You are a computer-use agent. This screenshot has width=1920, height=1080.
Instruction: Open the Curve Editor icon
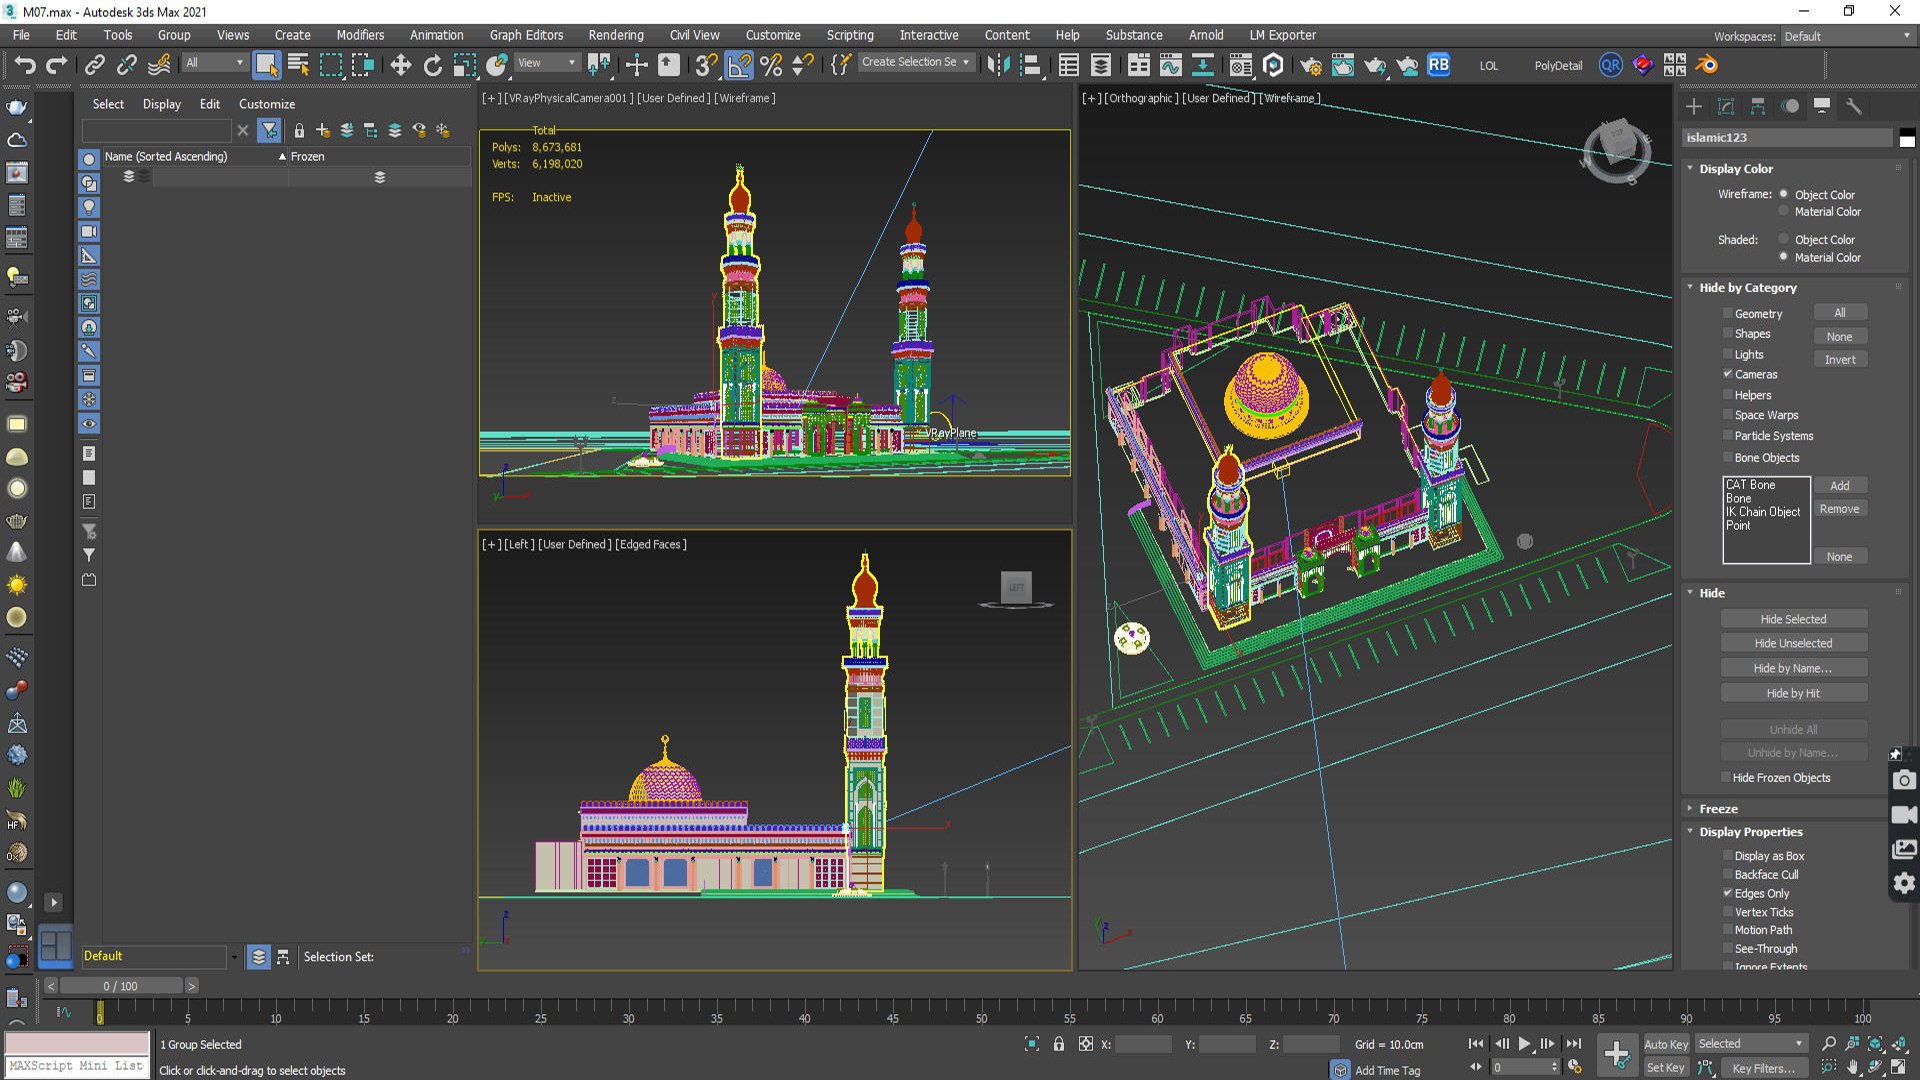(1170, 65)
